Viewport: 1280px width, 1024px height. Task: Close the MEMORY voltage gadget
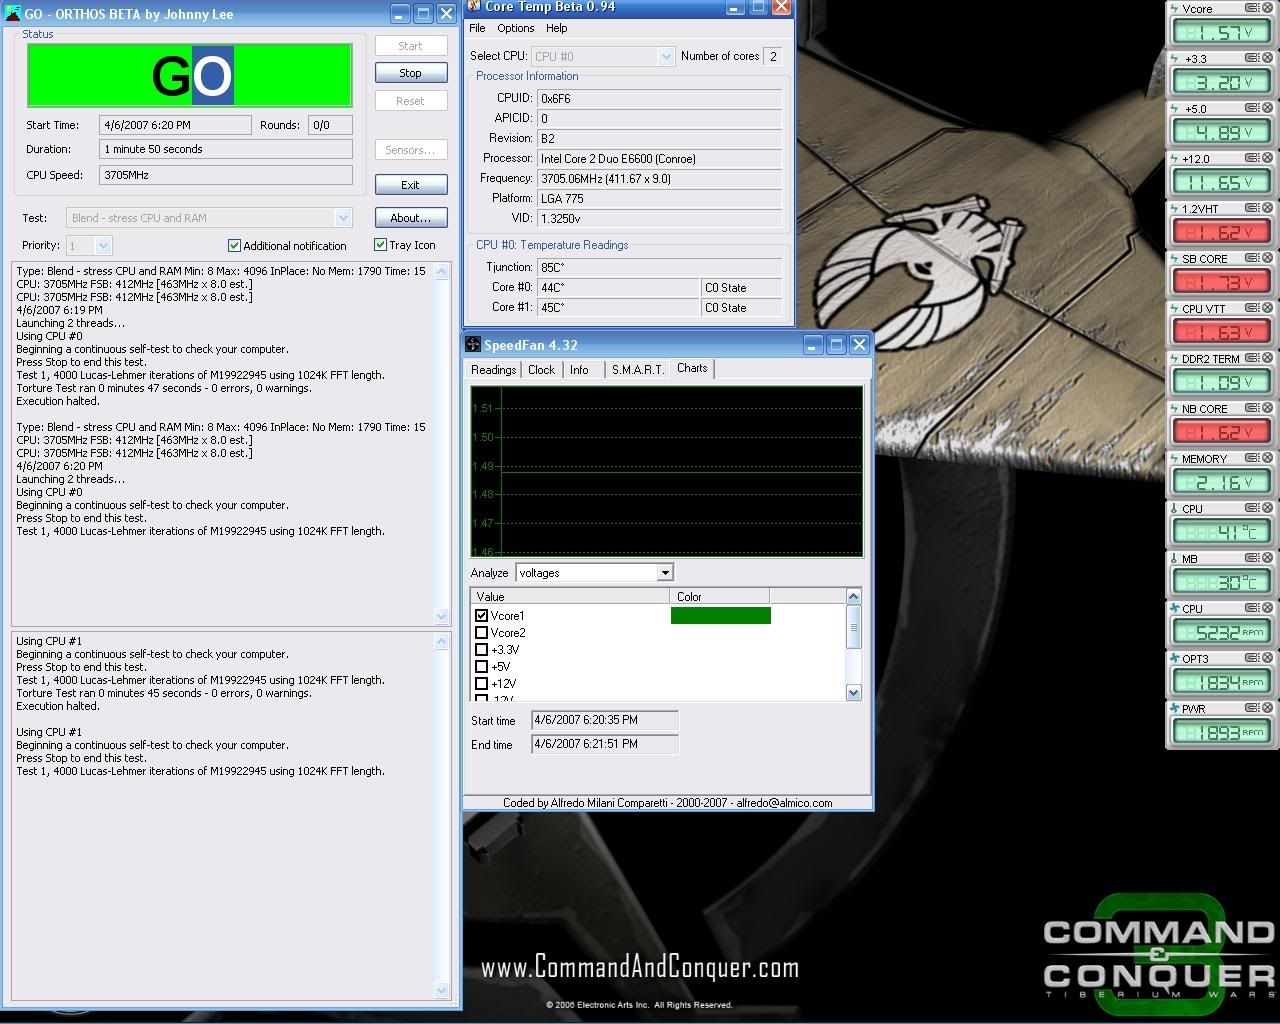(1266, 458)
